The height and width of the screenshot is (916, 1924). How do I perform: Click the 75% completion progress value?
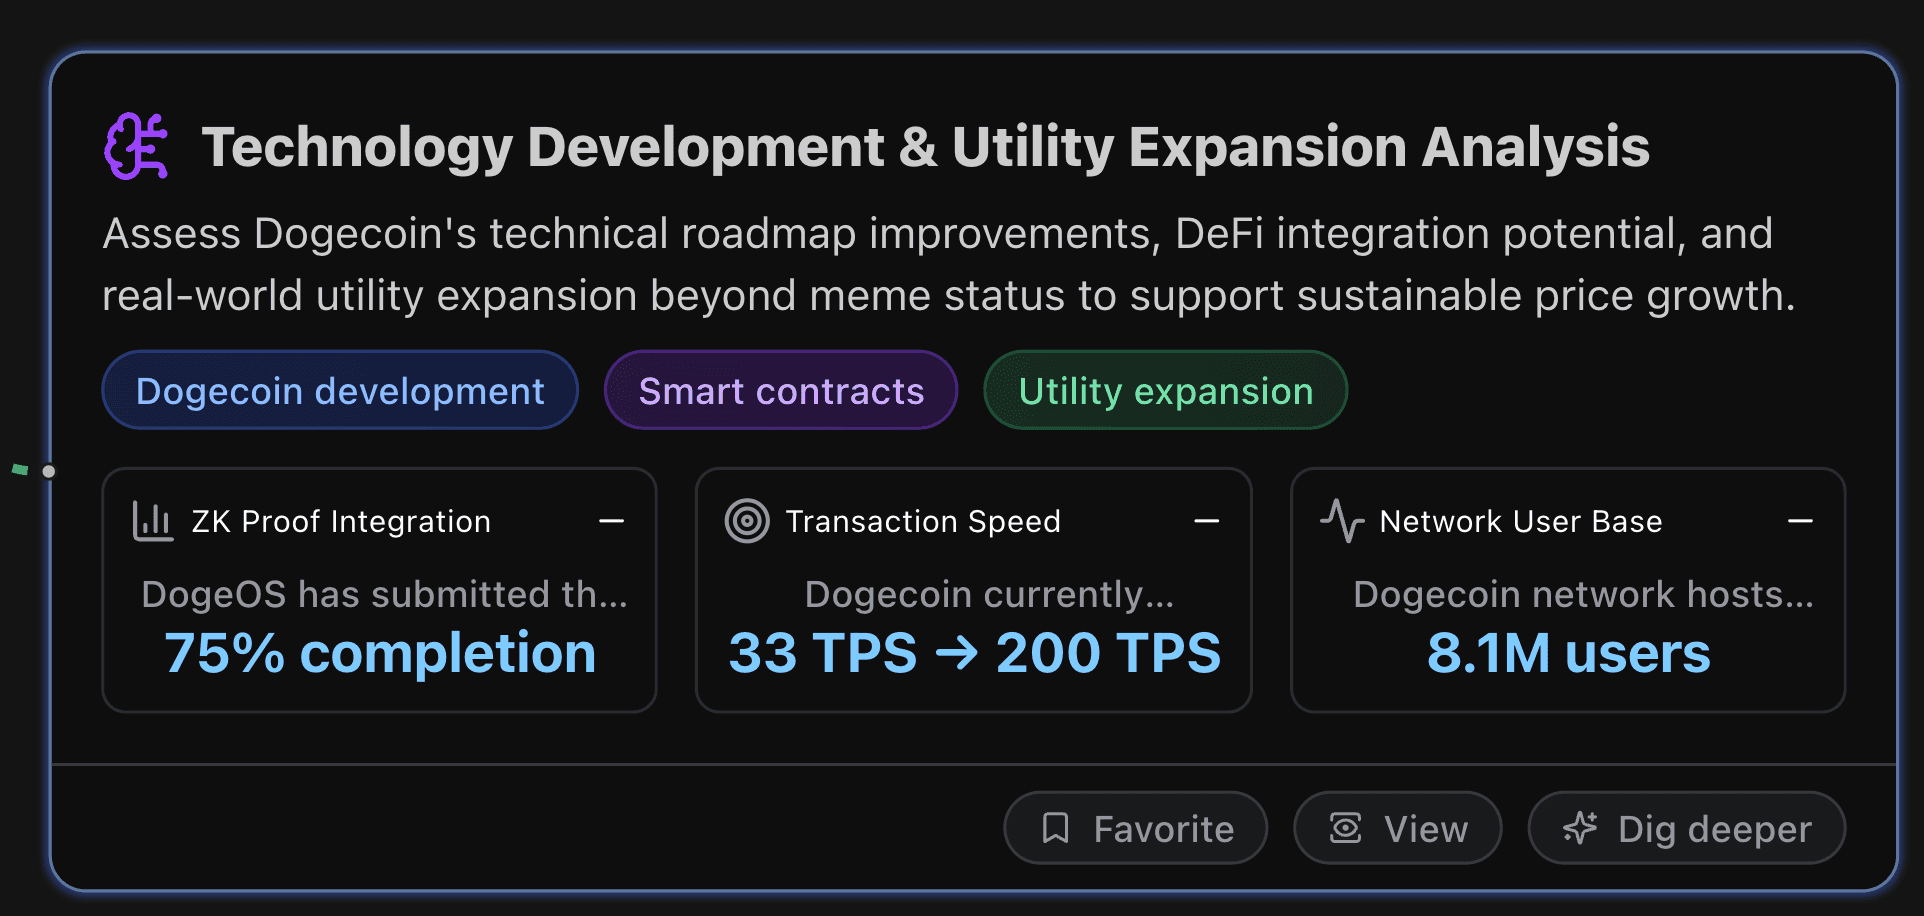pyautogui.click(x=379, y=652)
